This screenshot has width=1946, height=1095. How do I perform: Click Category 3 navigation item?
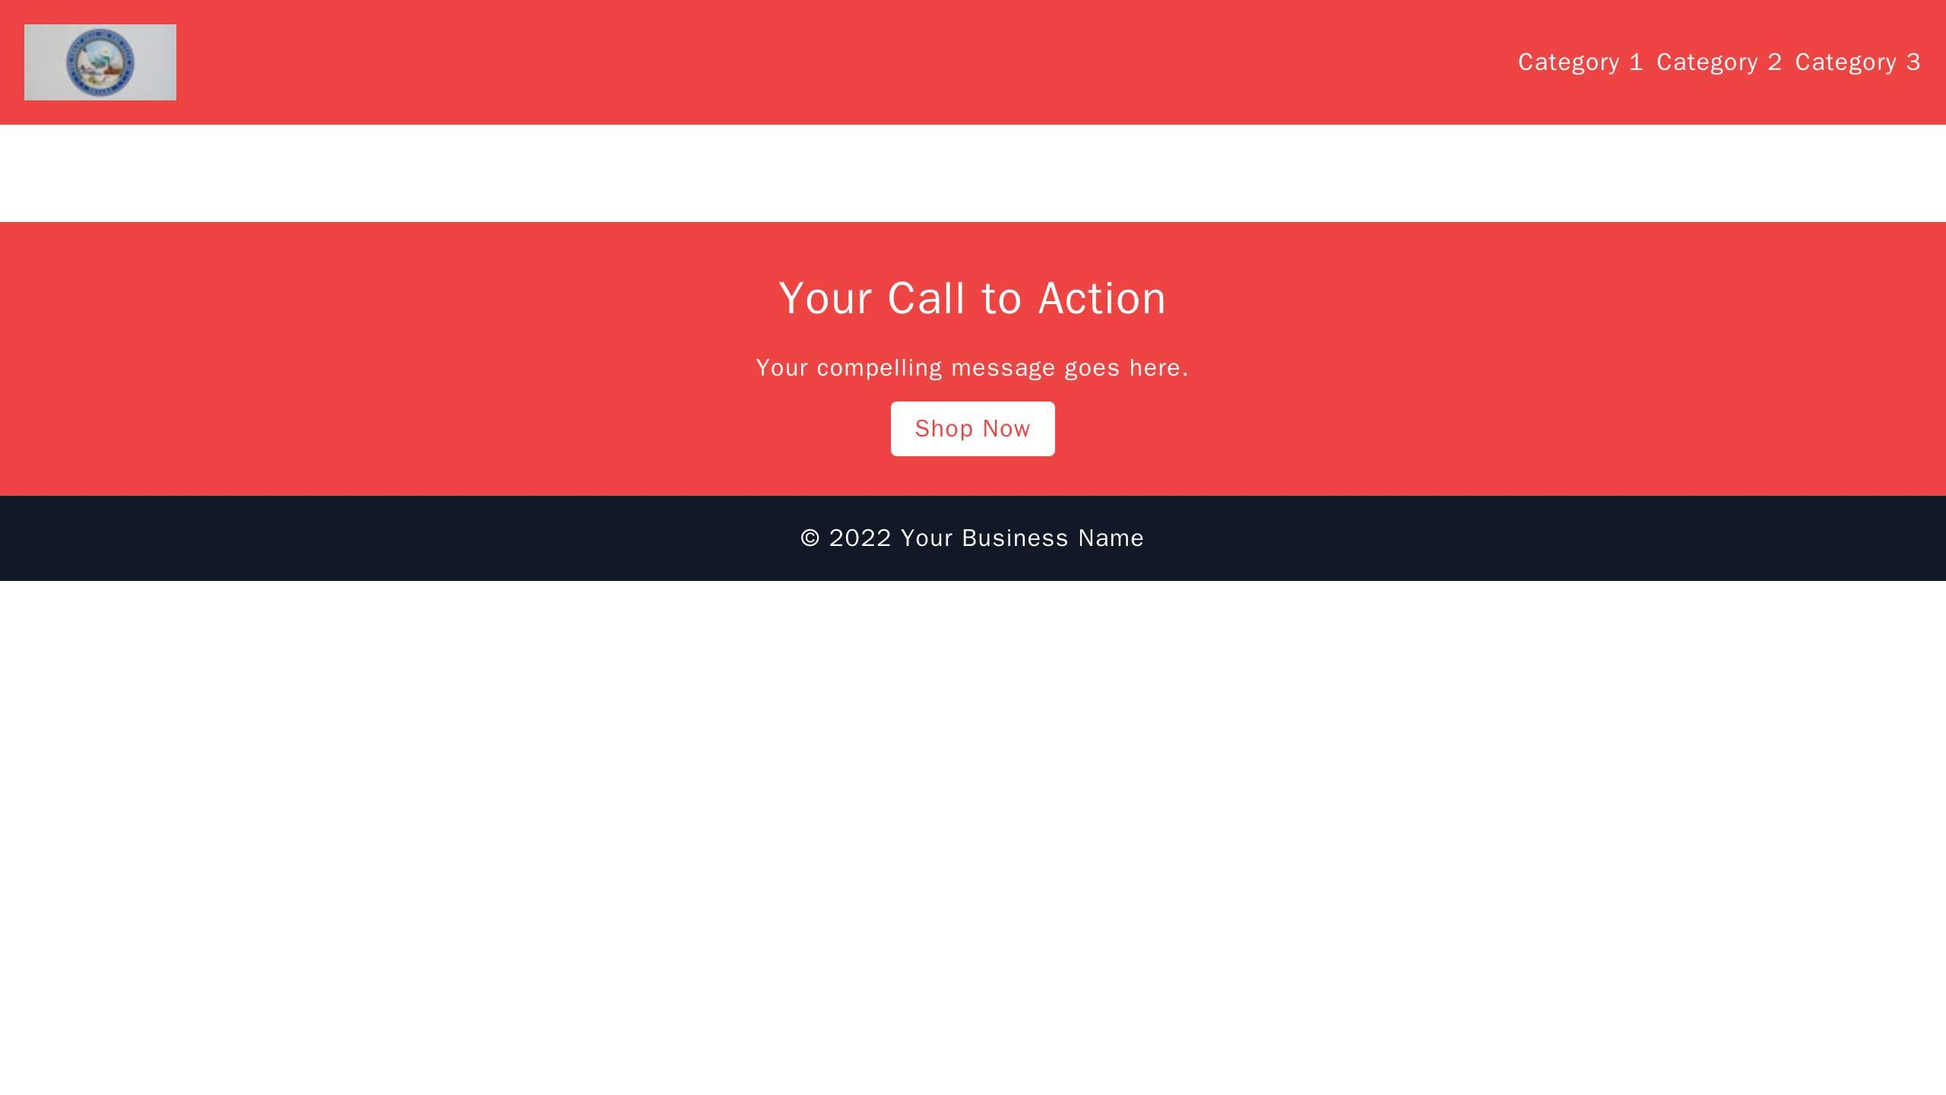(x=1858, y=63)
